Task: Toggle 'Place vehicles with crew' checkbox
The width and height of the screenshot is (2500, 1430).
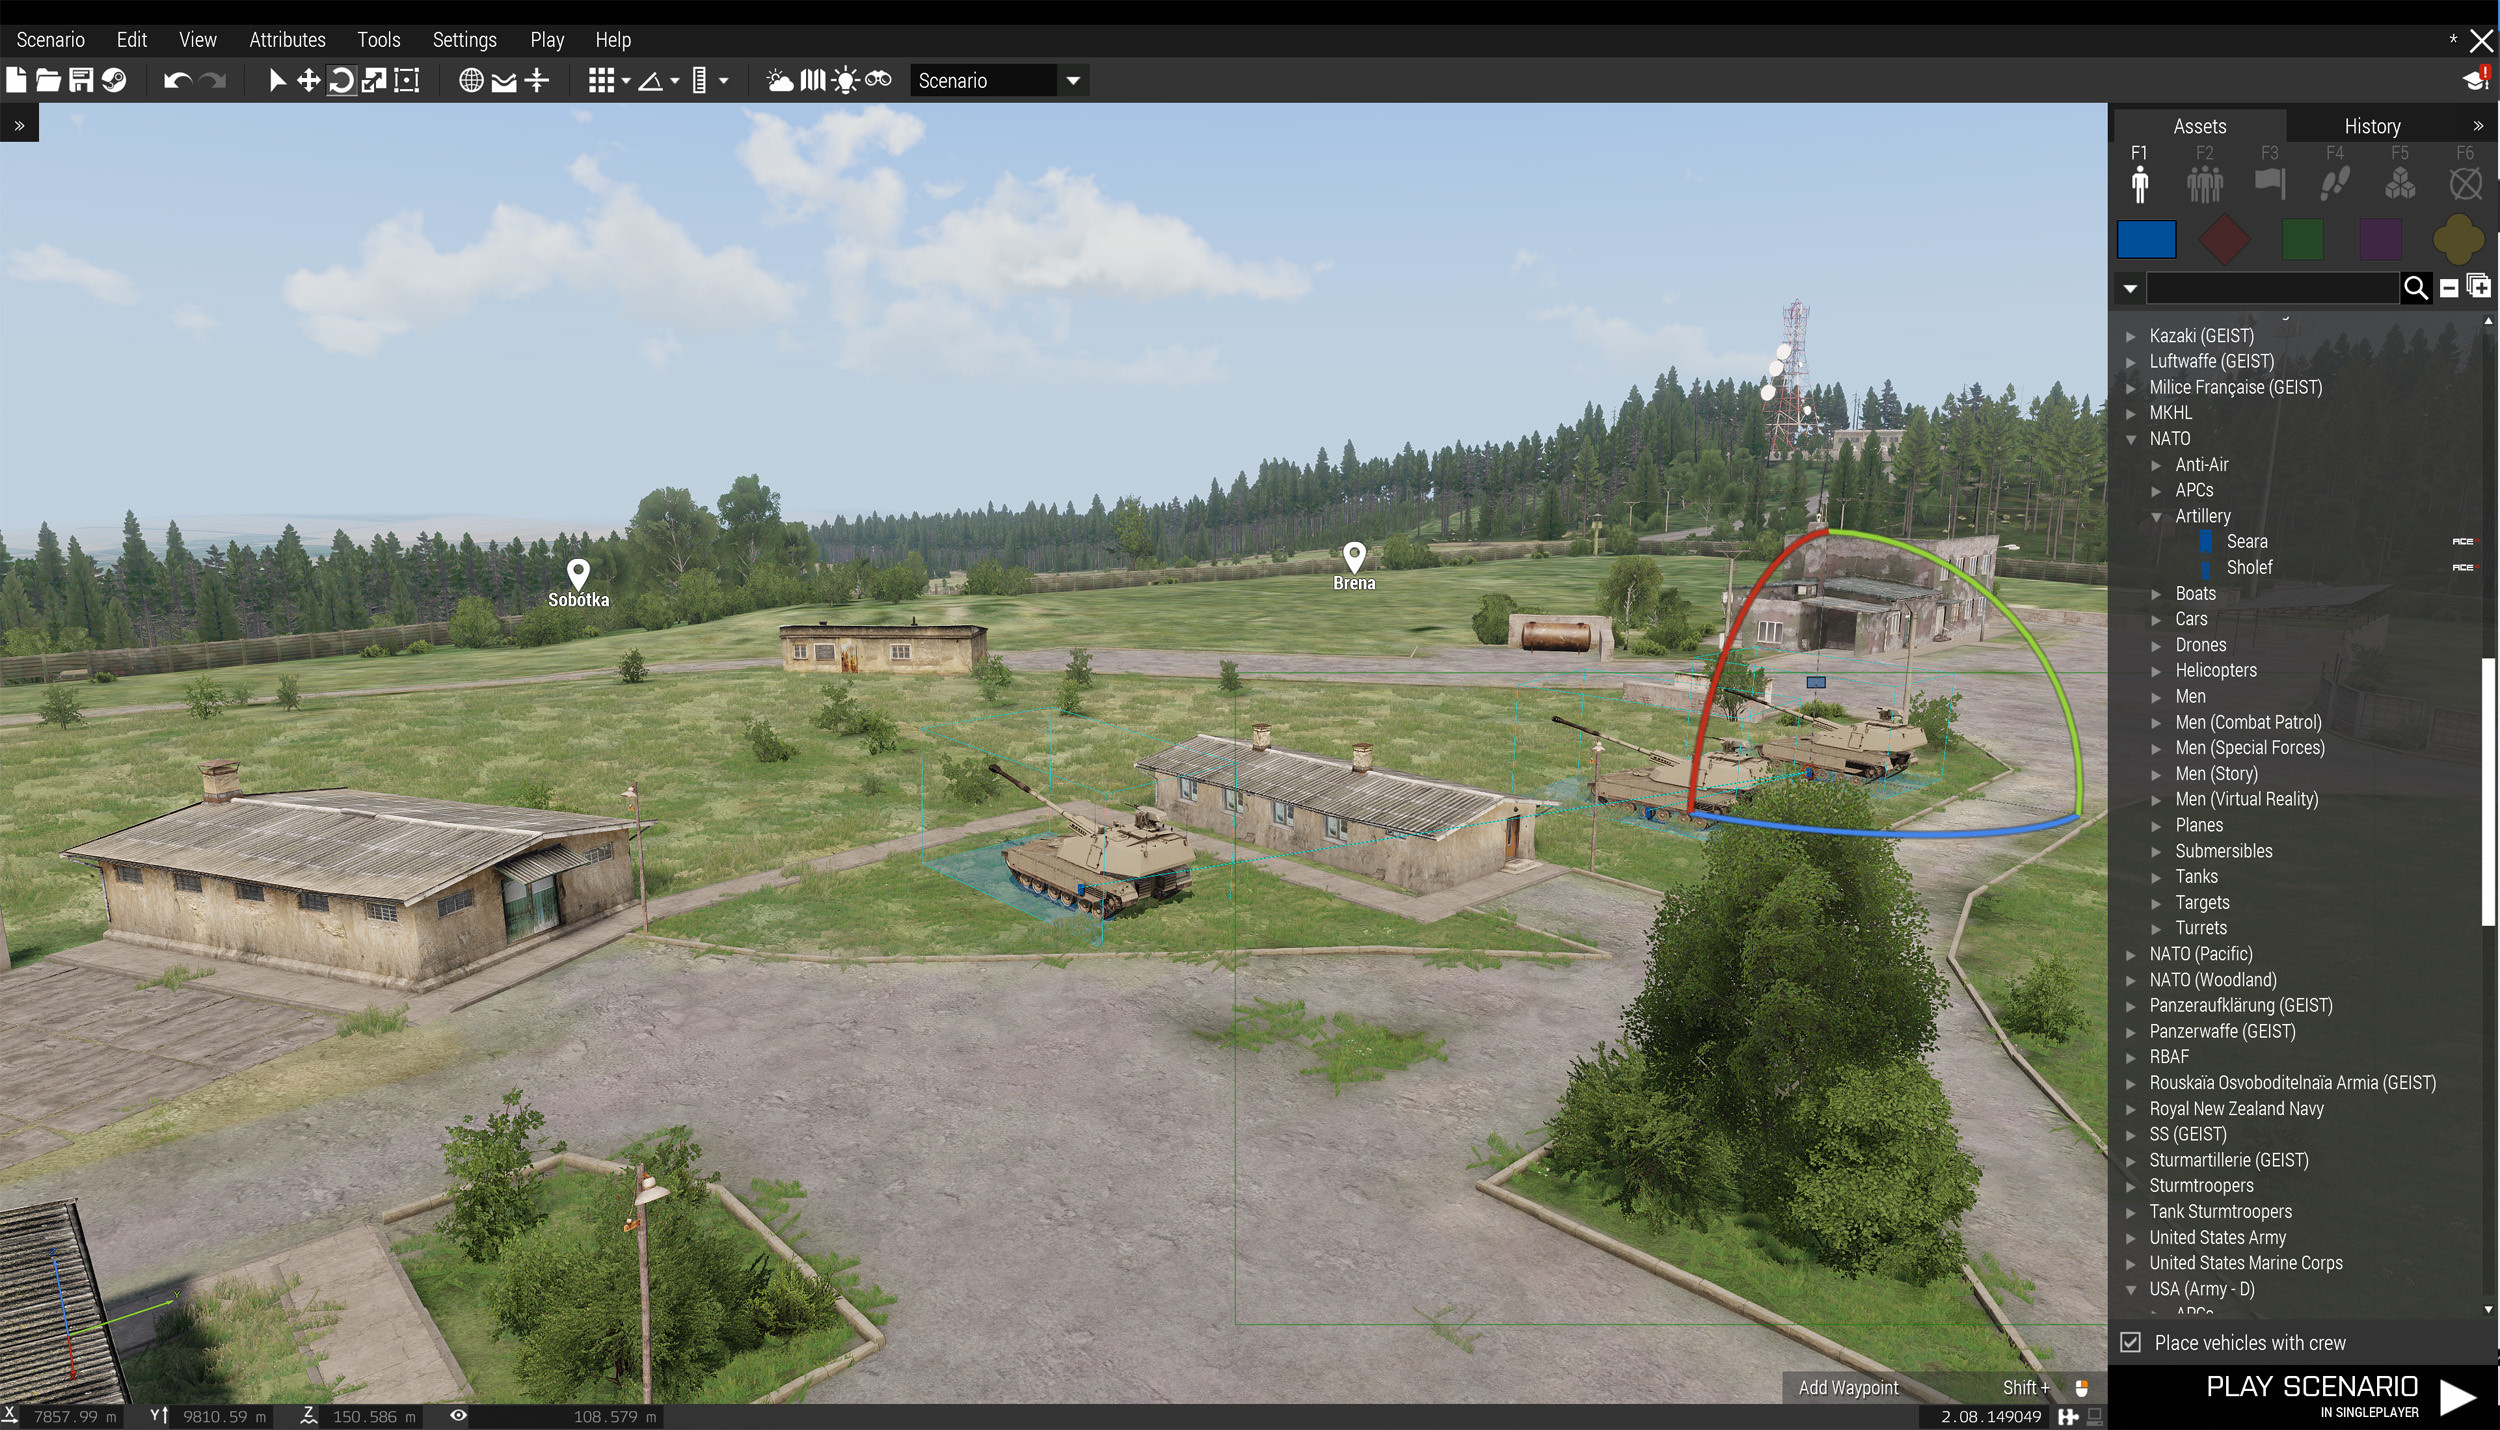Action: point(2131,1342)
